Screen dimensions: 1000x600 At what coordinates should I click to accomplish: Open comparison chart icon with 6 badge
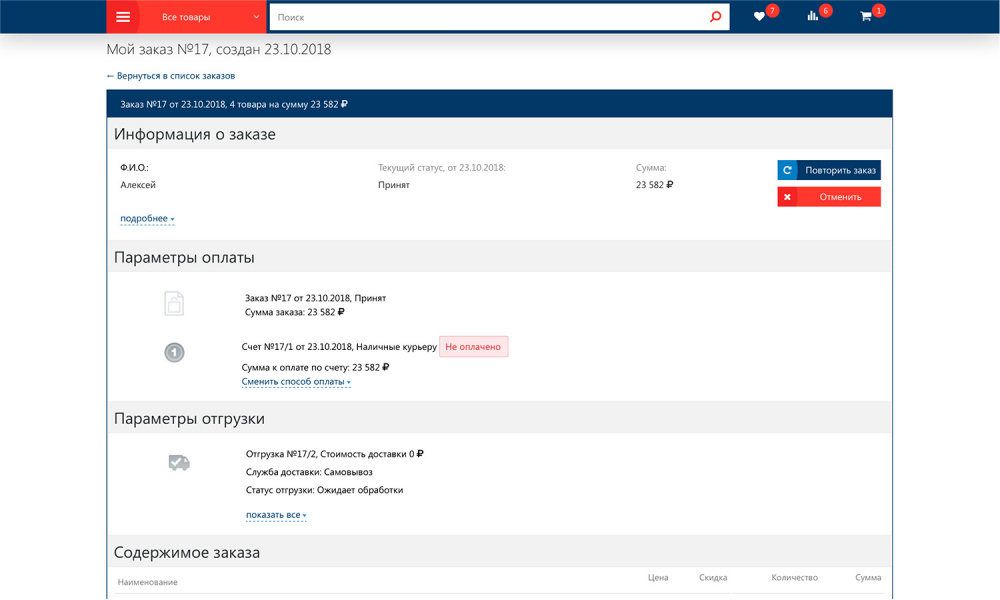(x=813, y=17)
